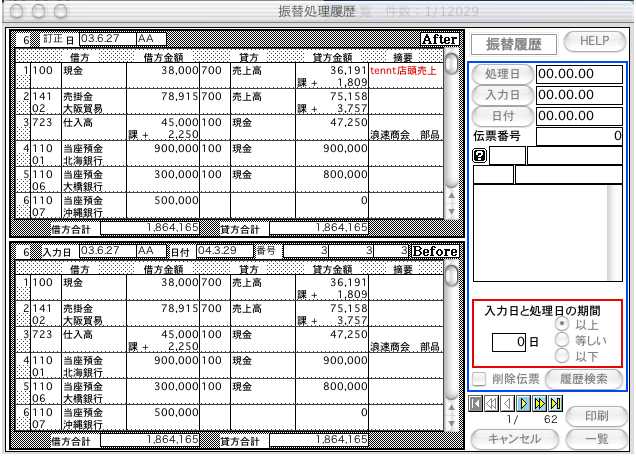Go to the last record
The height and width of the screenshot is (457, 636).
click(555, 402)
